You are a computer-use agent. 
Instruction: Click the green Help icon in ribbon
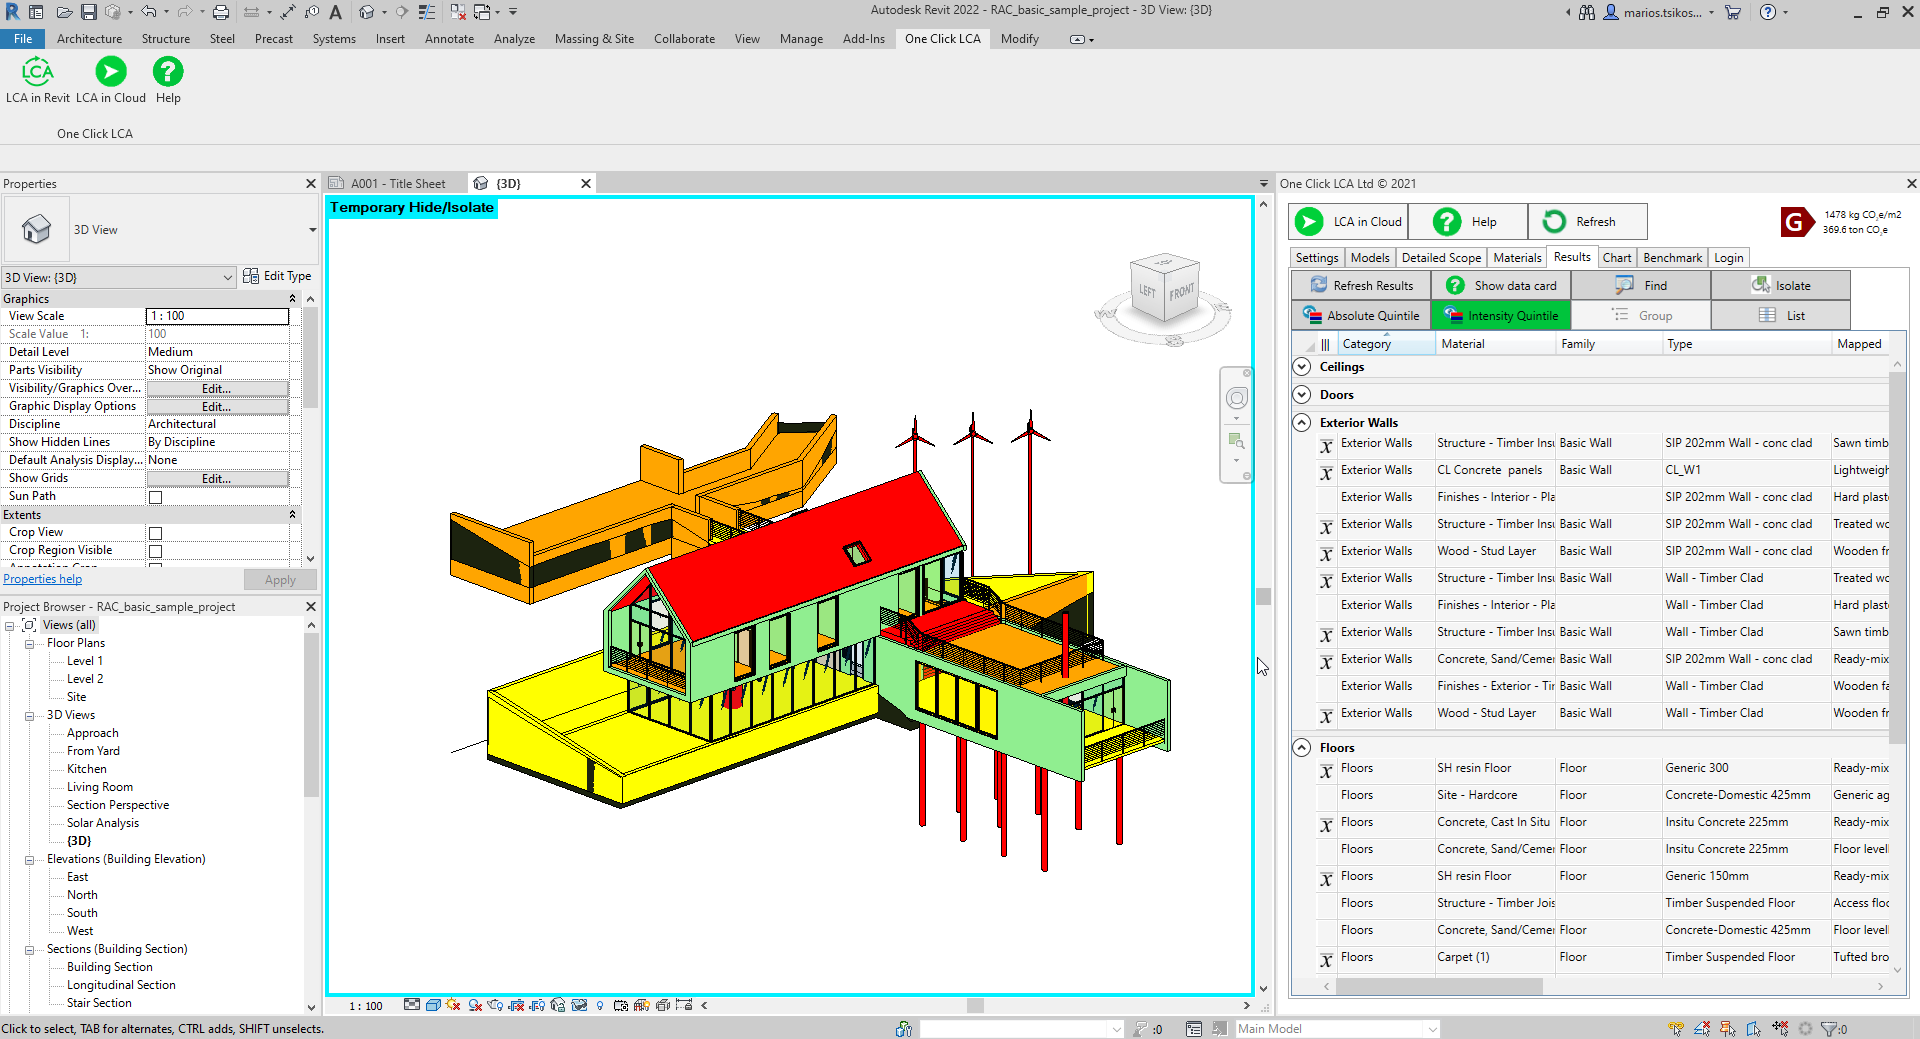[x=168, y=72]
